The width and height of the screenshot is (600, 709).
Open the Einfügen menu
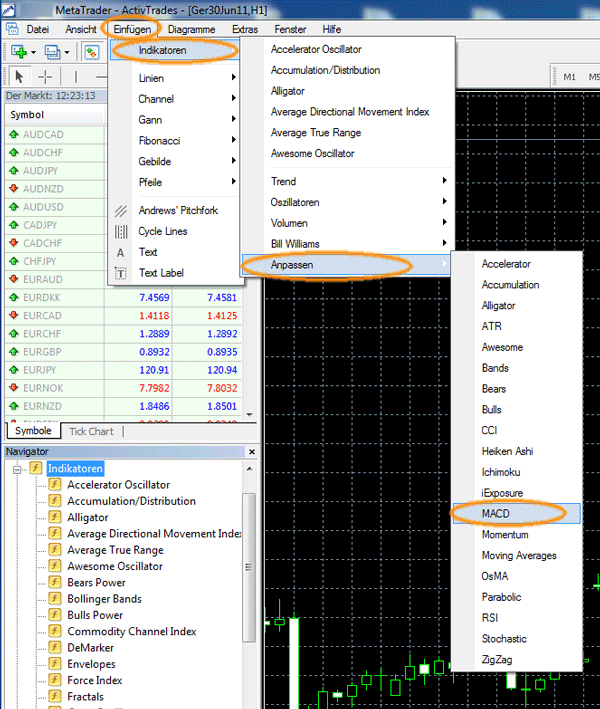[x=132, y=29]
